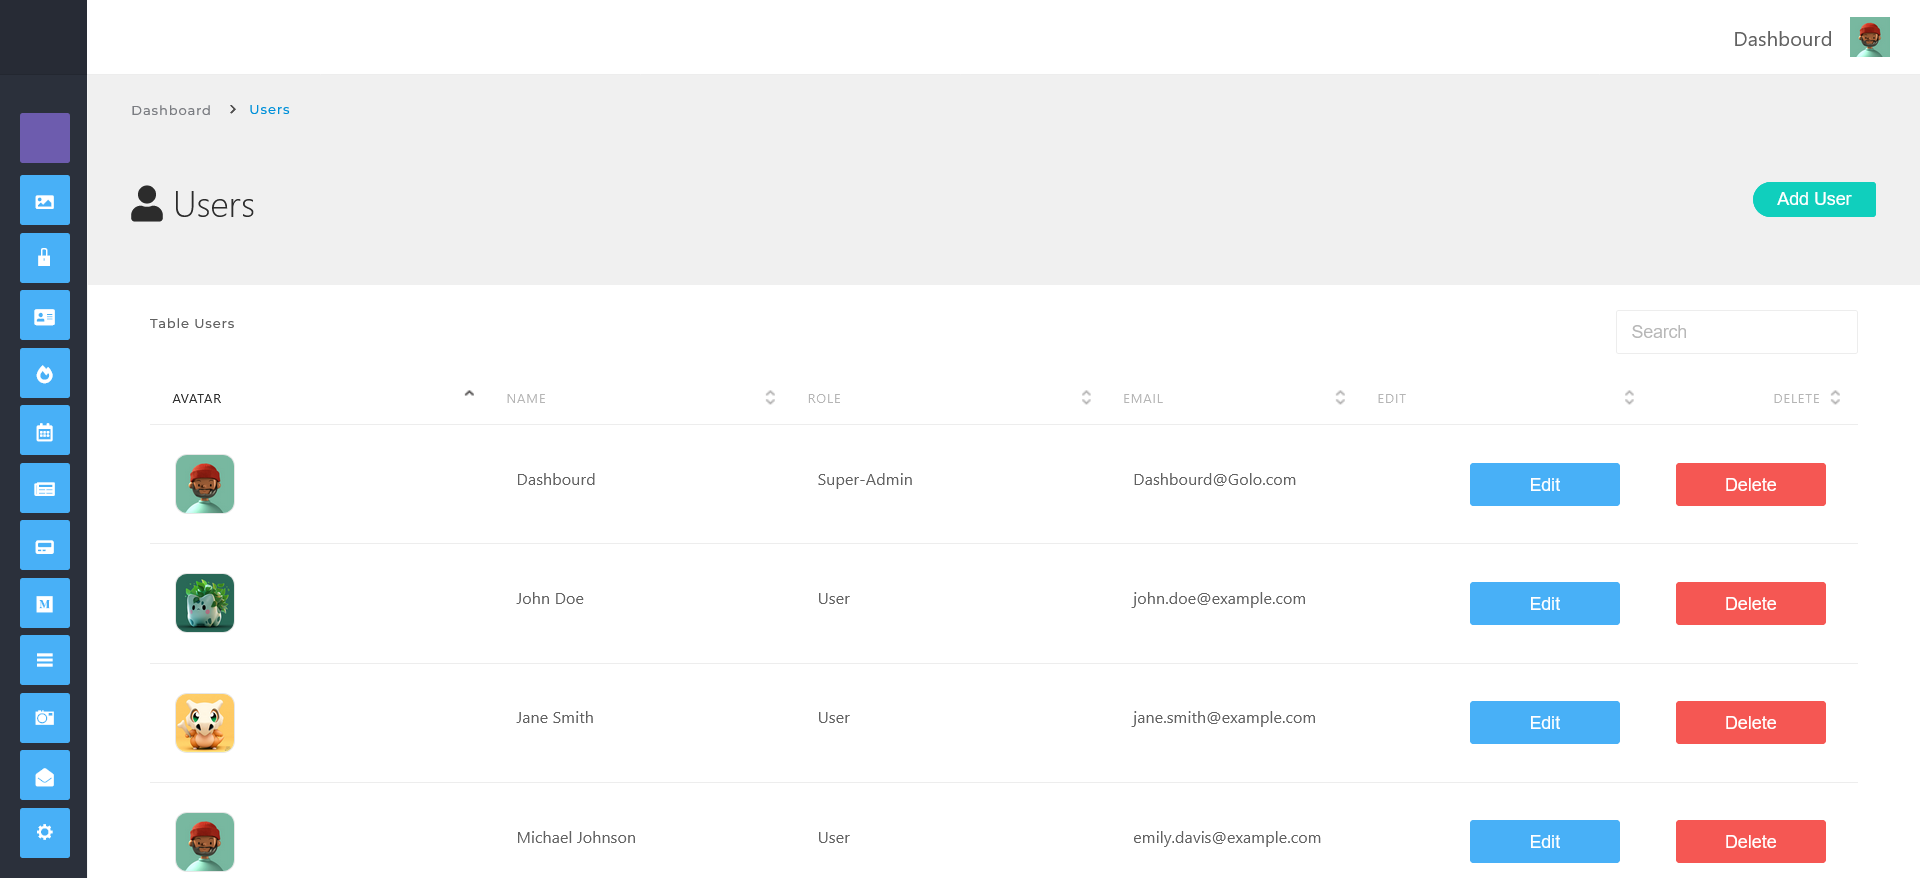Click the bold M icon in the sidebar

[45, 603]
